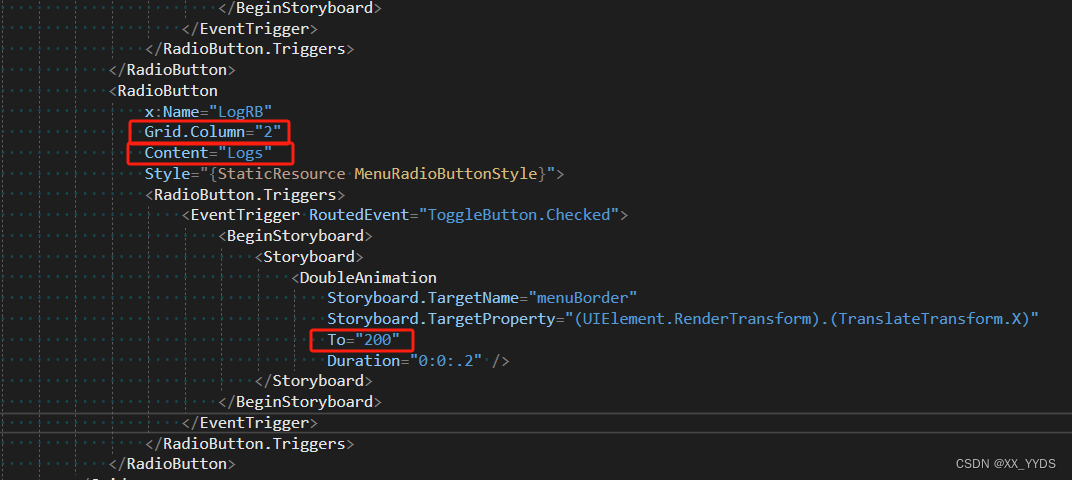Click the opening <RadioButton tag above x:Name
This screenshot has width=1072, height=480.
coord(163,91)
